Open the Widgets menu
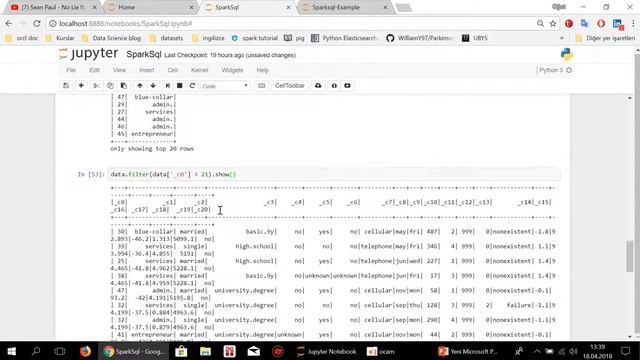The height and width of the screenshot is (360, 640). click(x=232, y=70)
